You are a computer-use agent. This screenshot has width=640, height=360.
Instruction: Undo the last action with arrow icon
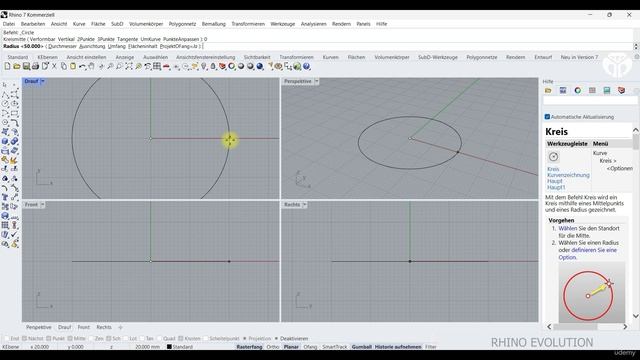(82, 66)
